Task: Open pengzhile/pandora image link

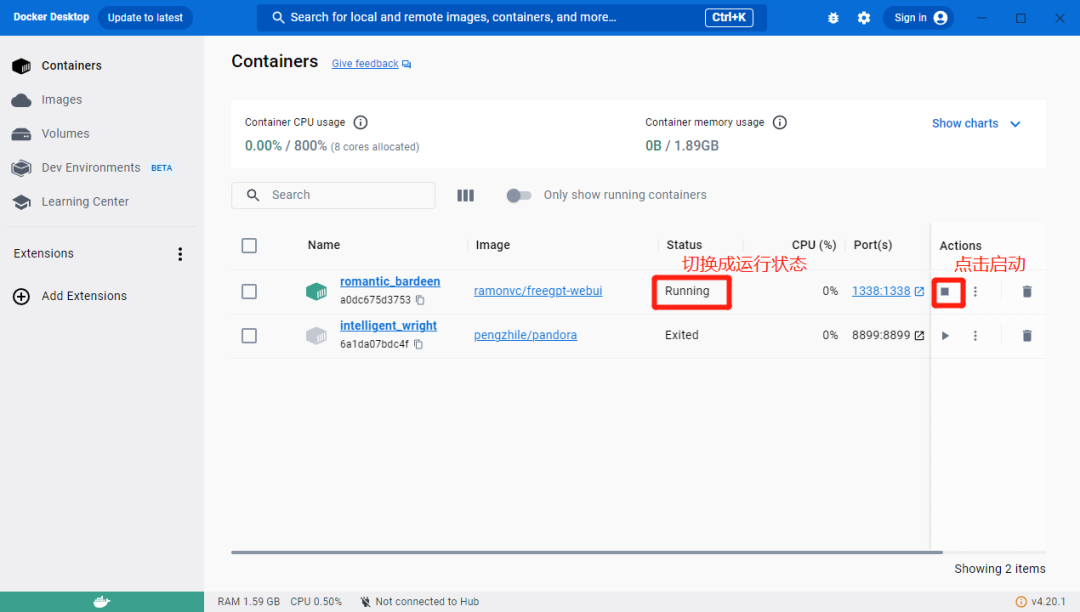Action: pos(526,335)
